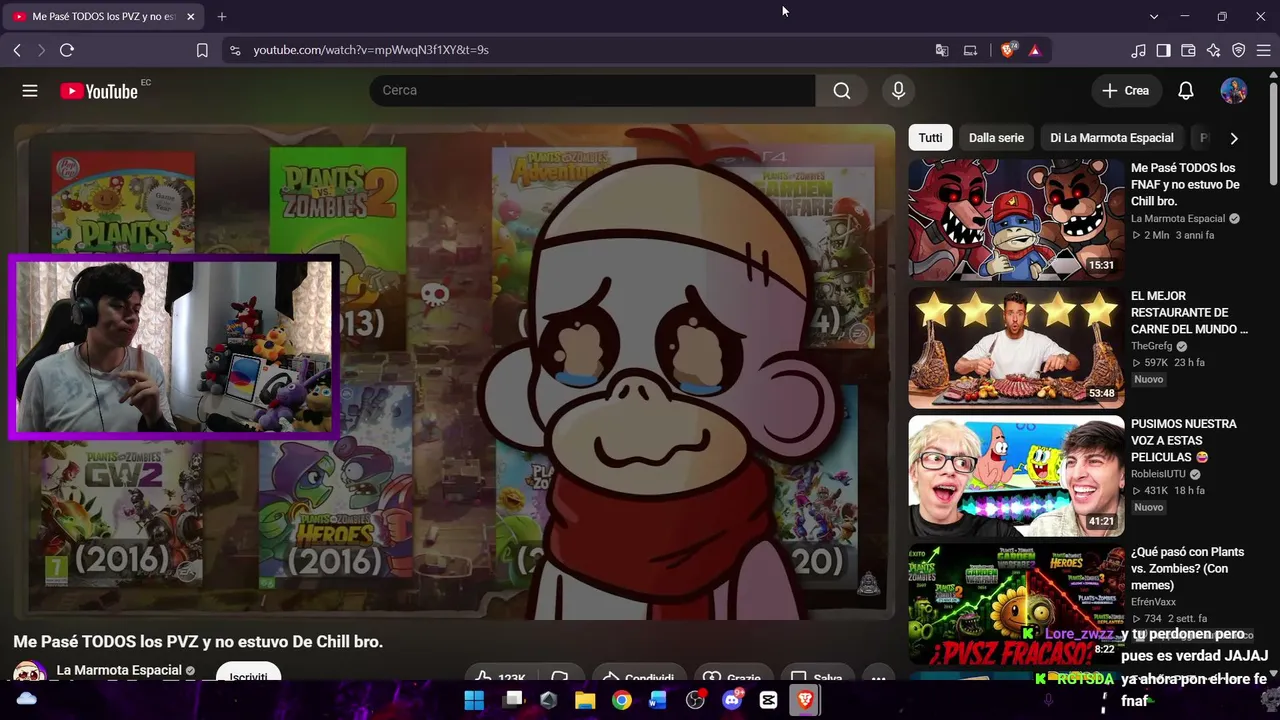Screen dimensions: 1280x720
Task: Show more filter chips with right arrow
Action: [1234, 138]
